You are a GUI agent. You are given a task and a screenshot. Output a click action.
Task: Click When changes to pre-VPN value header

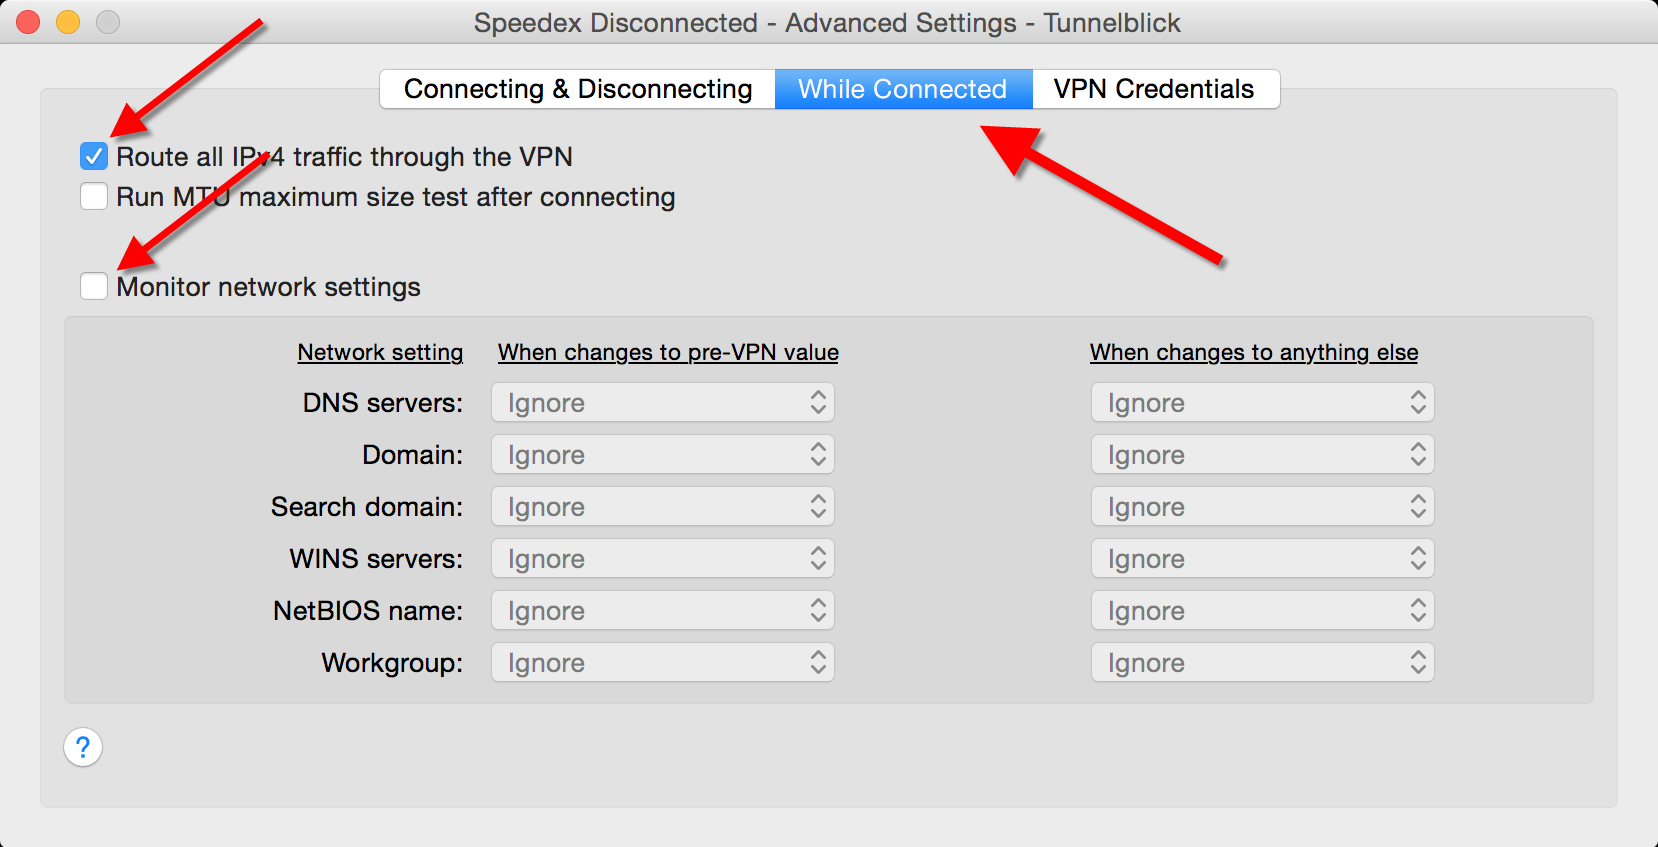click(668, 352)
